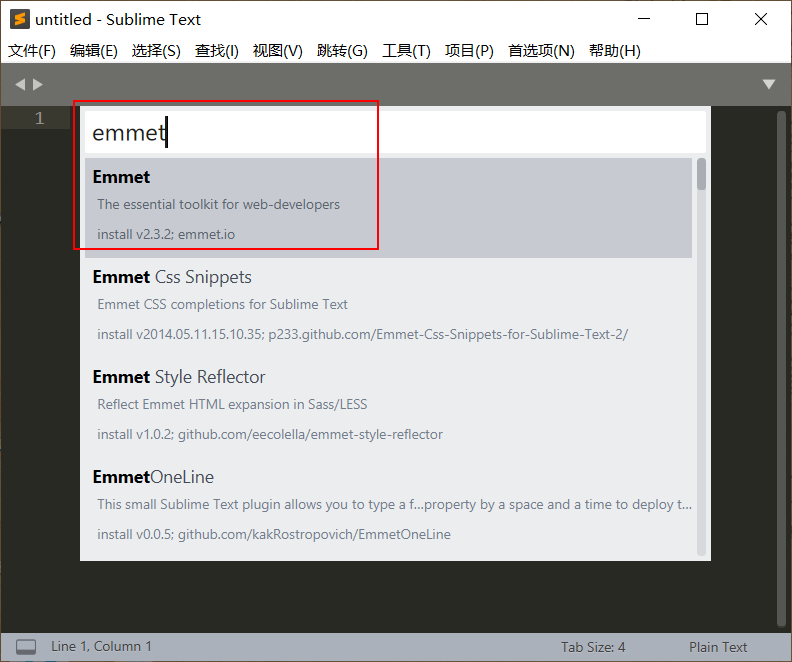Image resolution: width=792 pixels, height=662 pixels.
Task: Open the 首选项(N) menu
Action: [x=541, y=51]
